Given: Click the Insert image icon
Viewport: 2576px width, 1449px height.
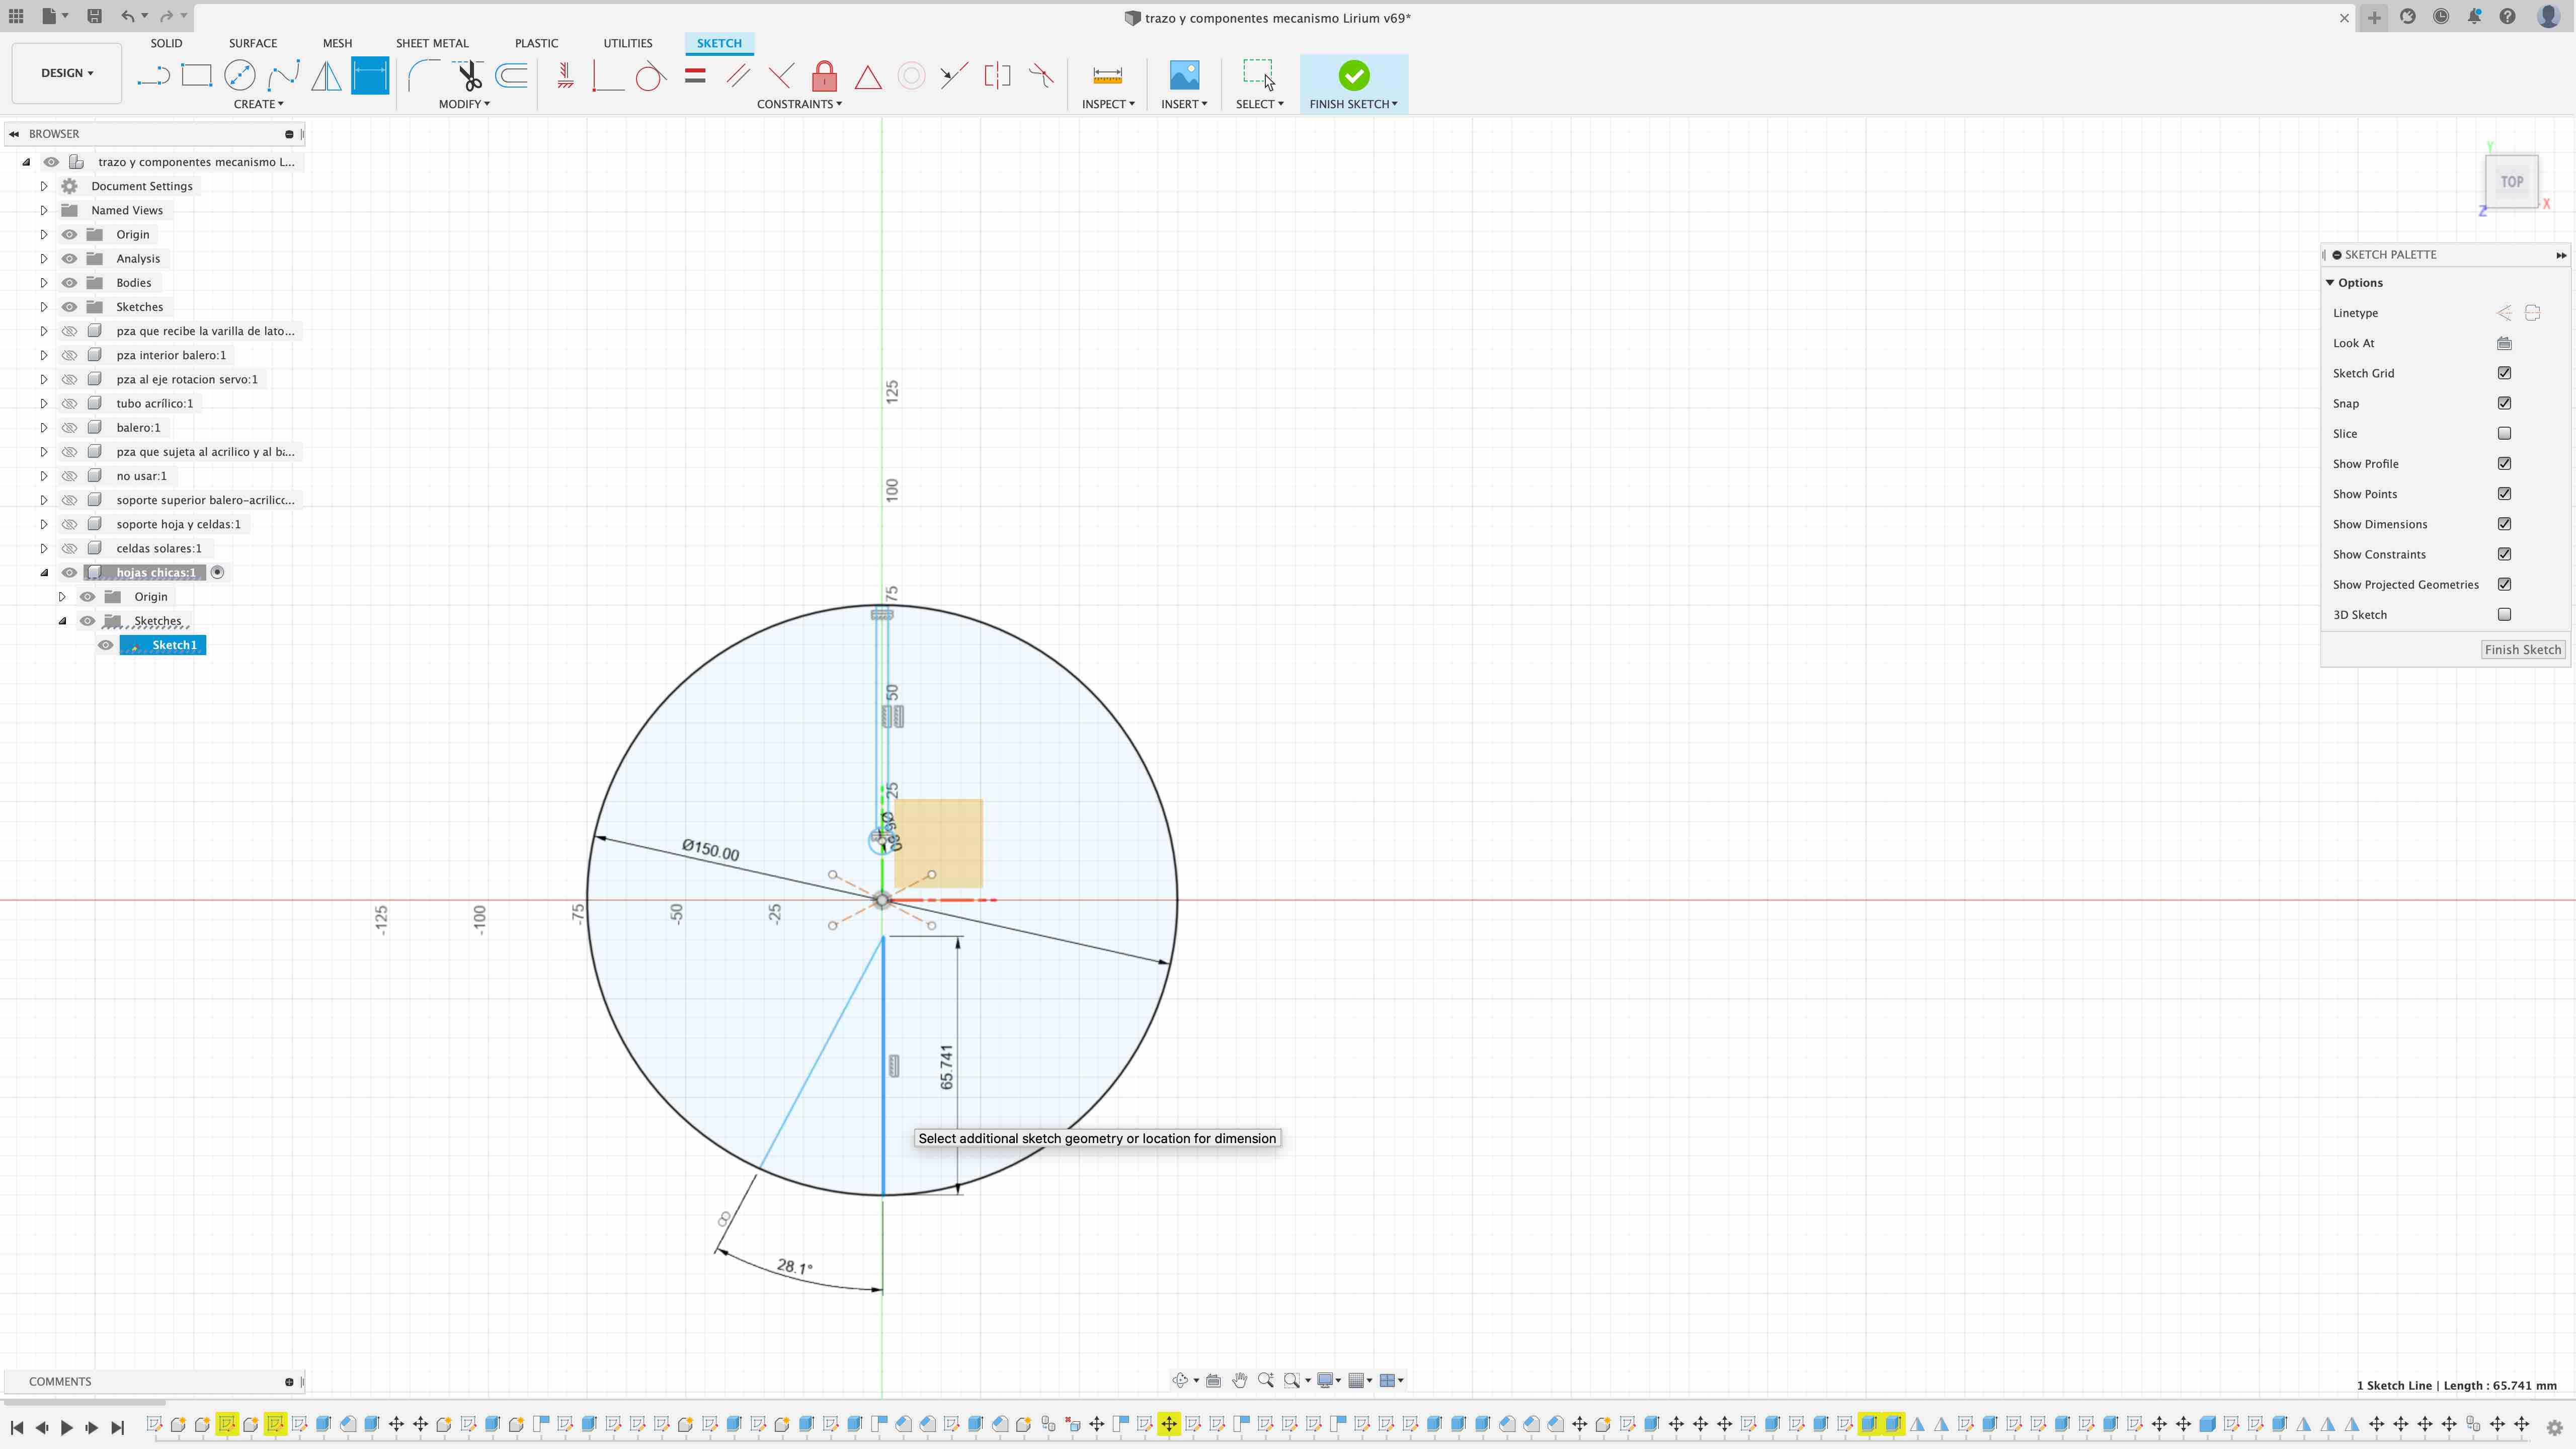Looking at the screenshot, I should 1184,76.
